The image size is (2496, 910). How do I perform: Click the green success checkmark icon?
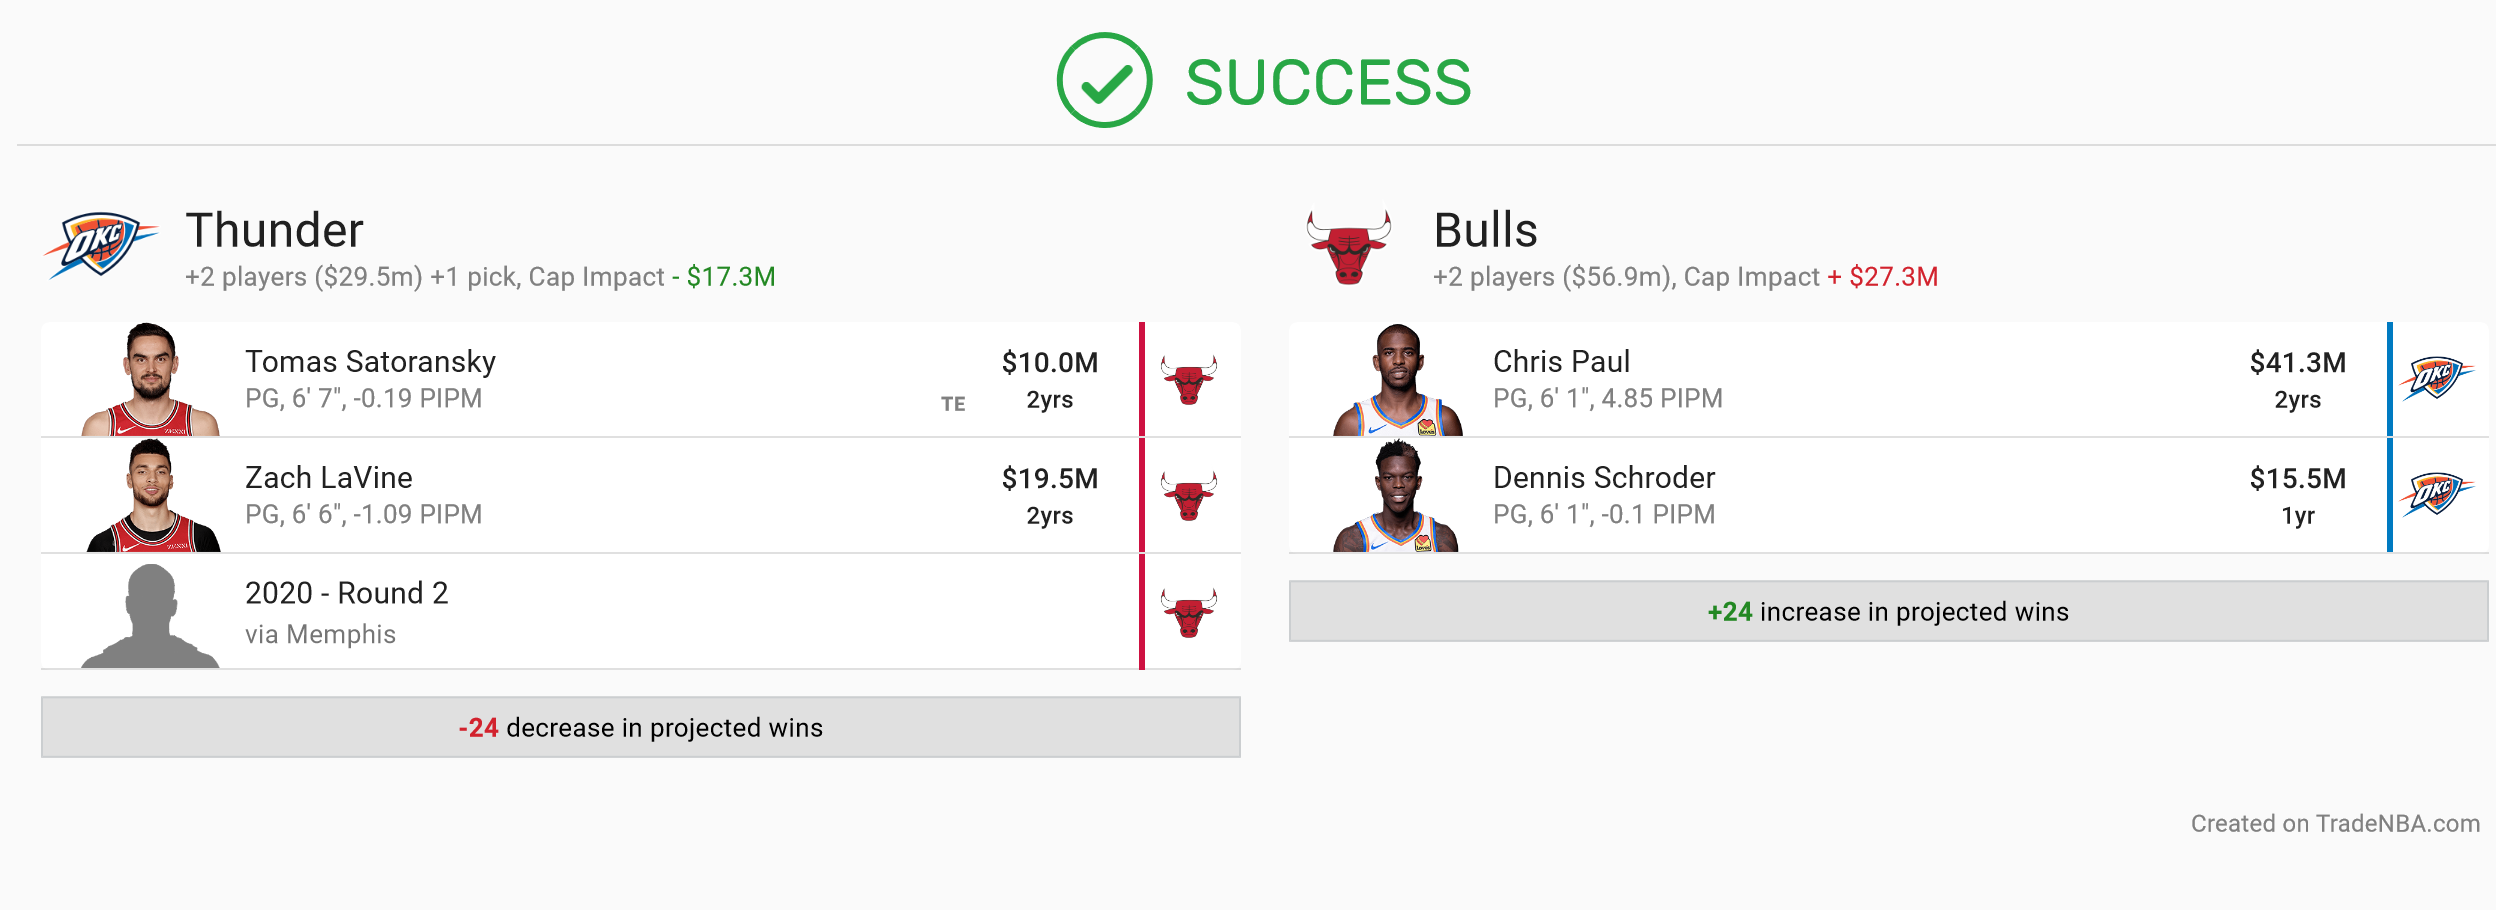(1104, 80)
